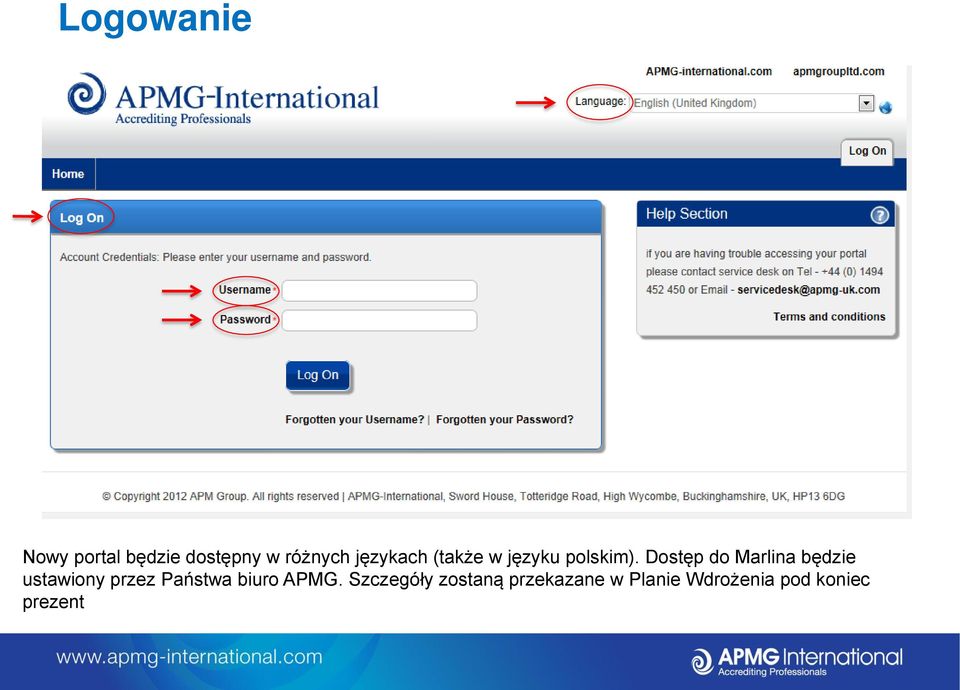Click the www.apmg-international.com footer URL

pyautogui.click(x=189, y=657)
